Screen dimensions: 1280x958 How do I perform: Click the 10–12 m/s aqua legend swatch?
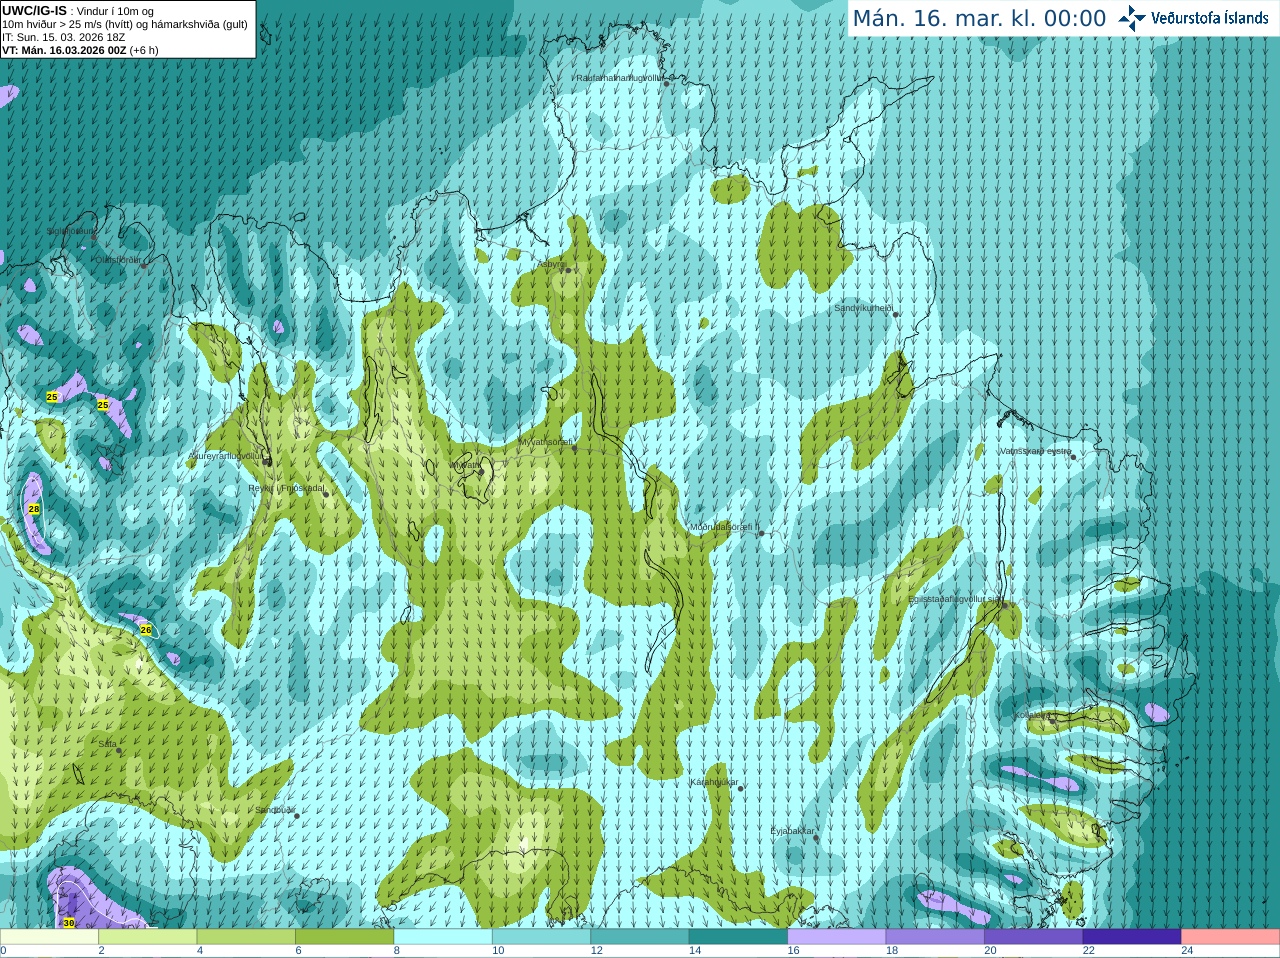541,937
